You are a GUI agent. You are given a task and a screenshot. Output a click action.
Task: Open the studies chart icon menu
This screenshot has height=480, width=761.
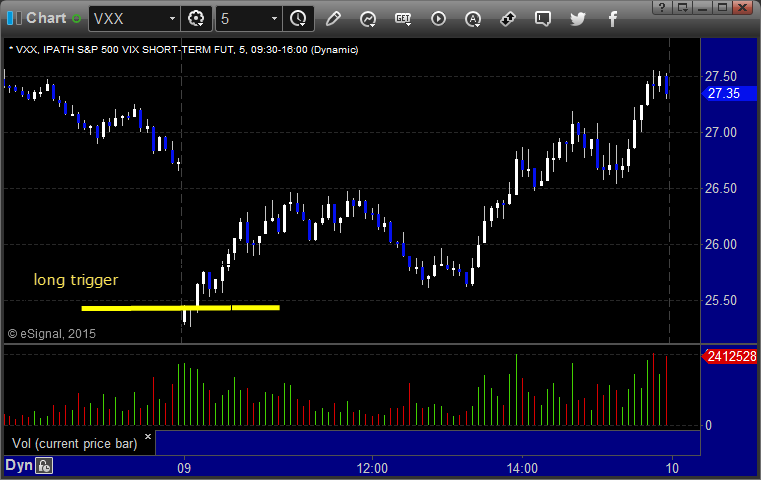[368, 19]
